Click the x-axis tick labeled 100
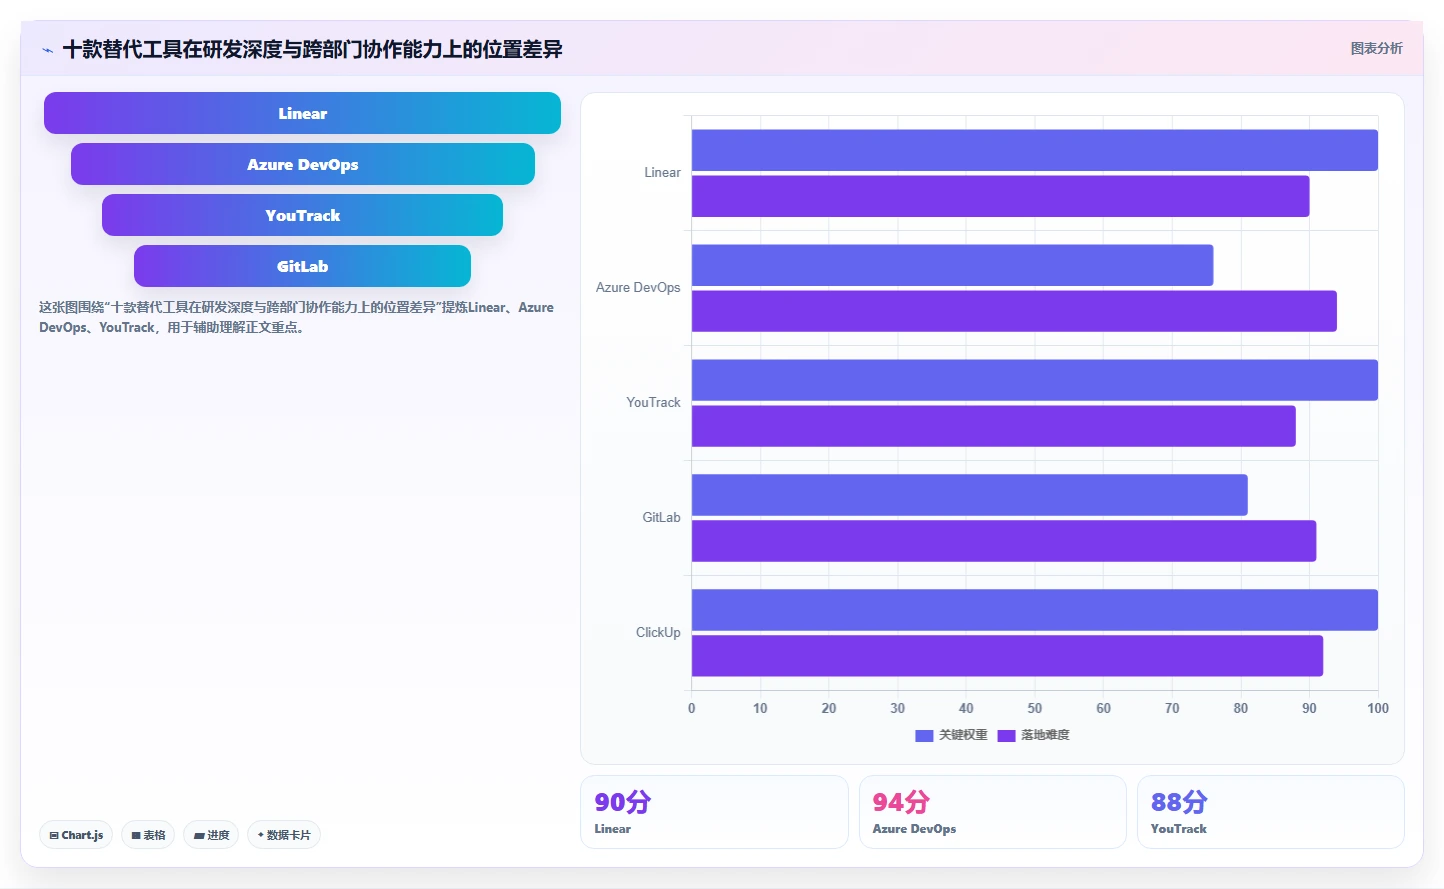The height and width of the screenshot is (889, 1444). click(1378, 708)
